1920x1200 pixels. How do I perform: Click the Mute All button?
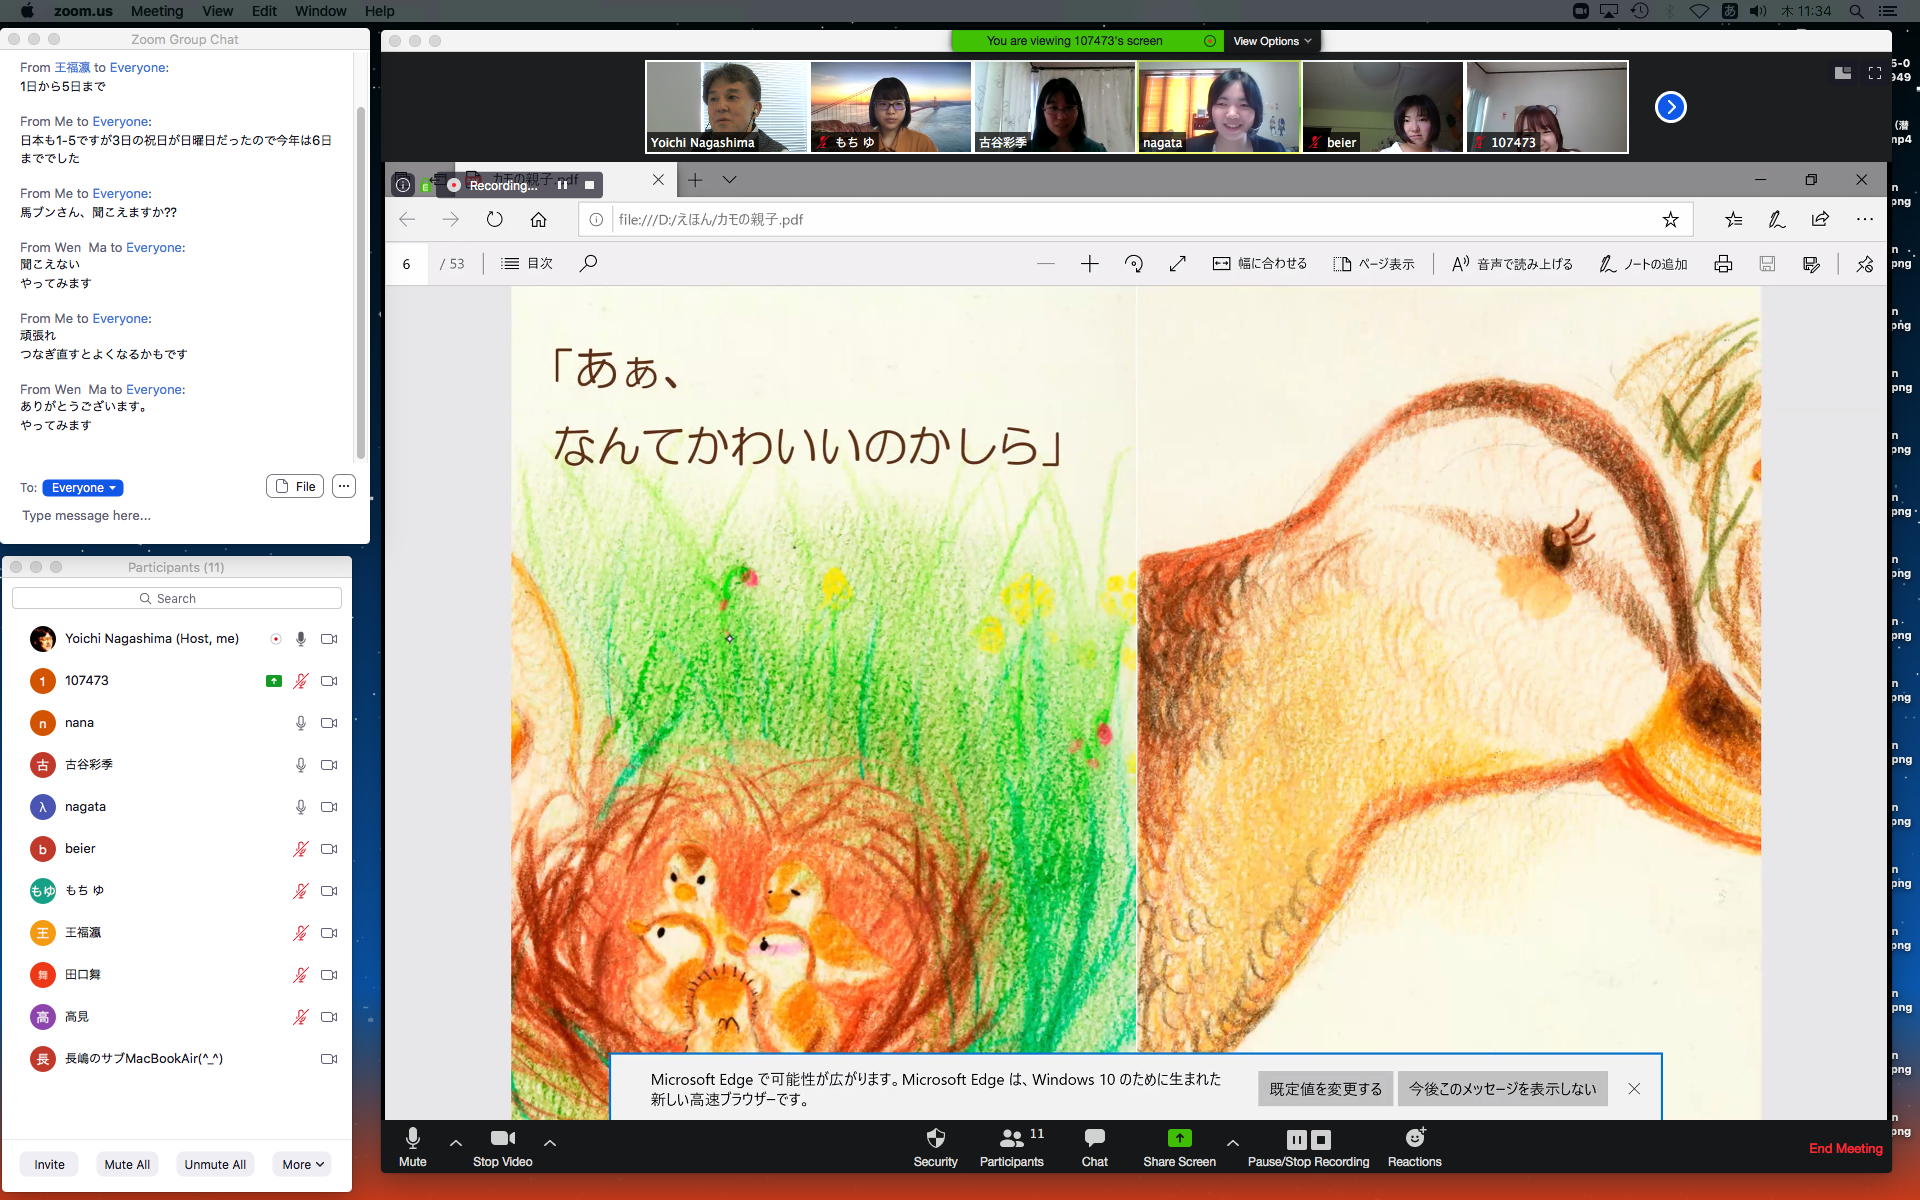(x=127, y=1164)
